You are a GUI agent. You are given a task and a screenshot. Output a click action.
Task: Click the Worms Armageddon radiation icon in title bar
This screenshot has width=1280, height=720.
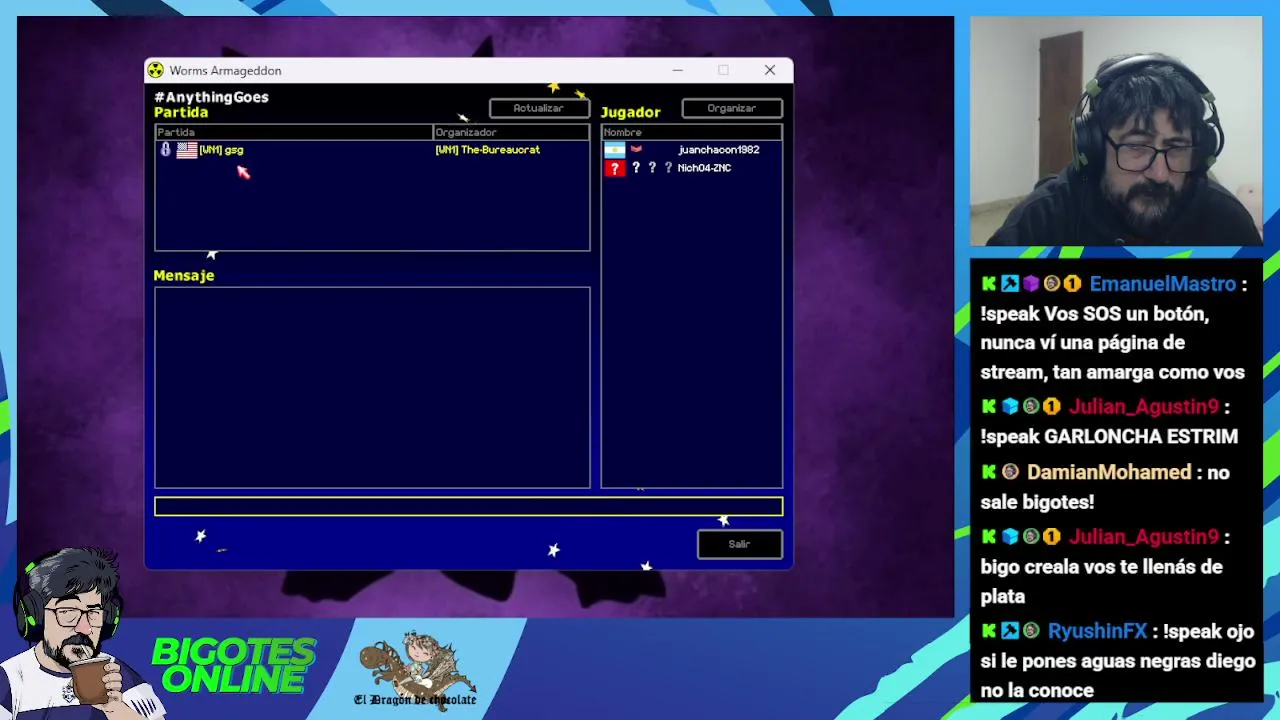(x=156, y=70)
